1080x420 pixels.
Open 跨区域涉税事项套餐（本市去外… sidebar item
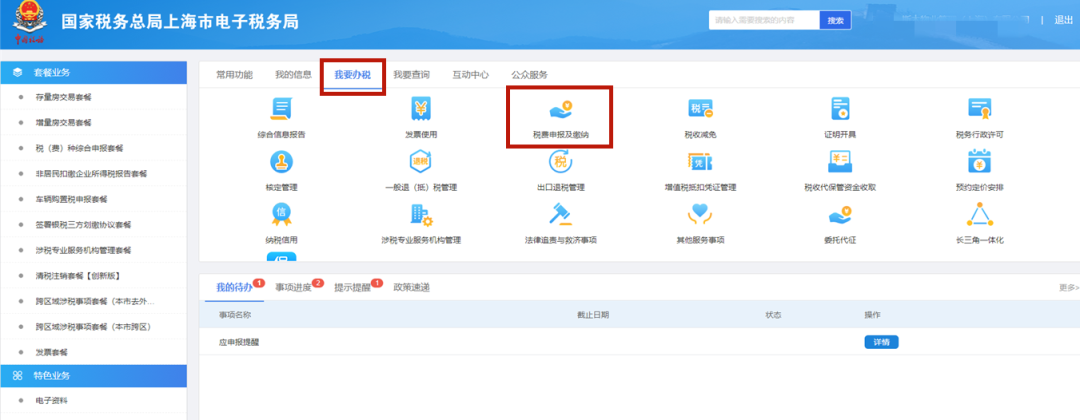coord(93,301)
